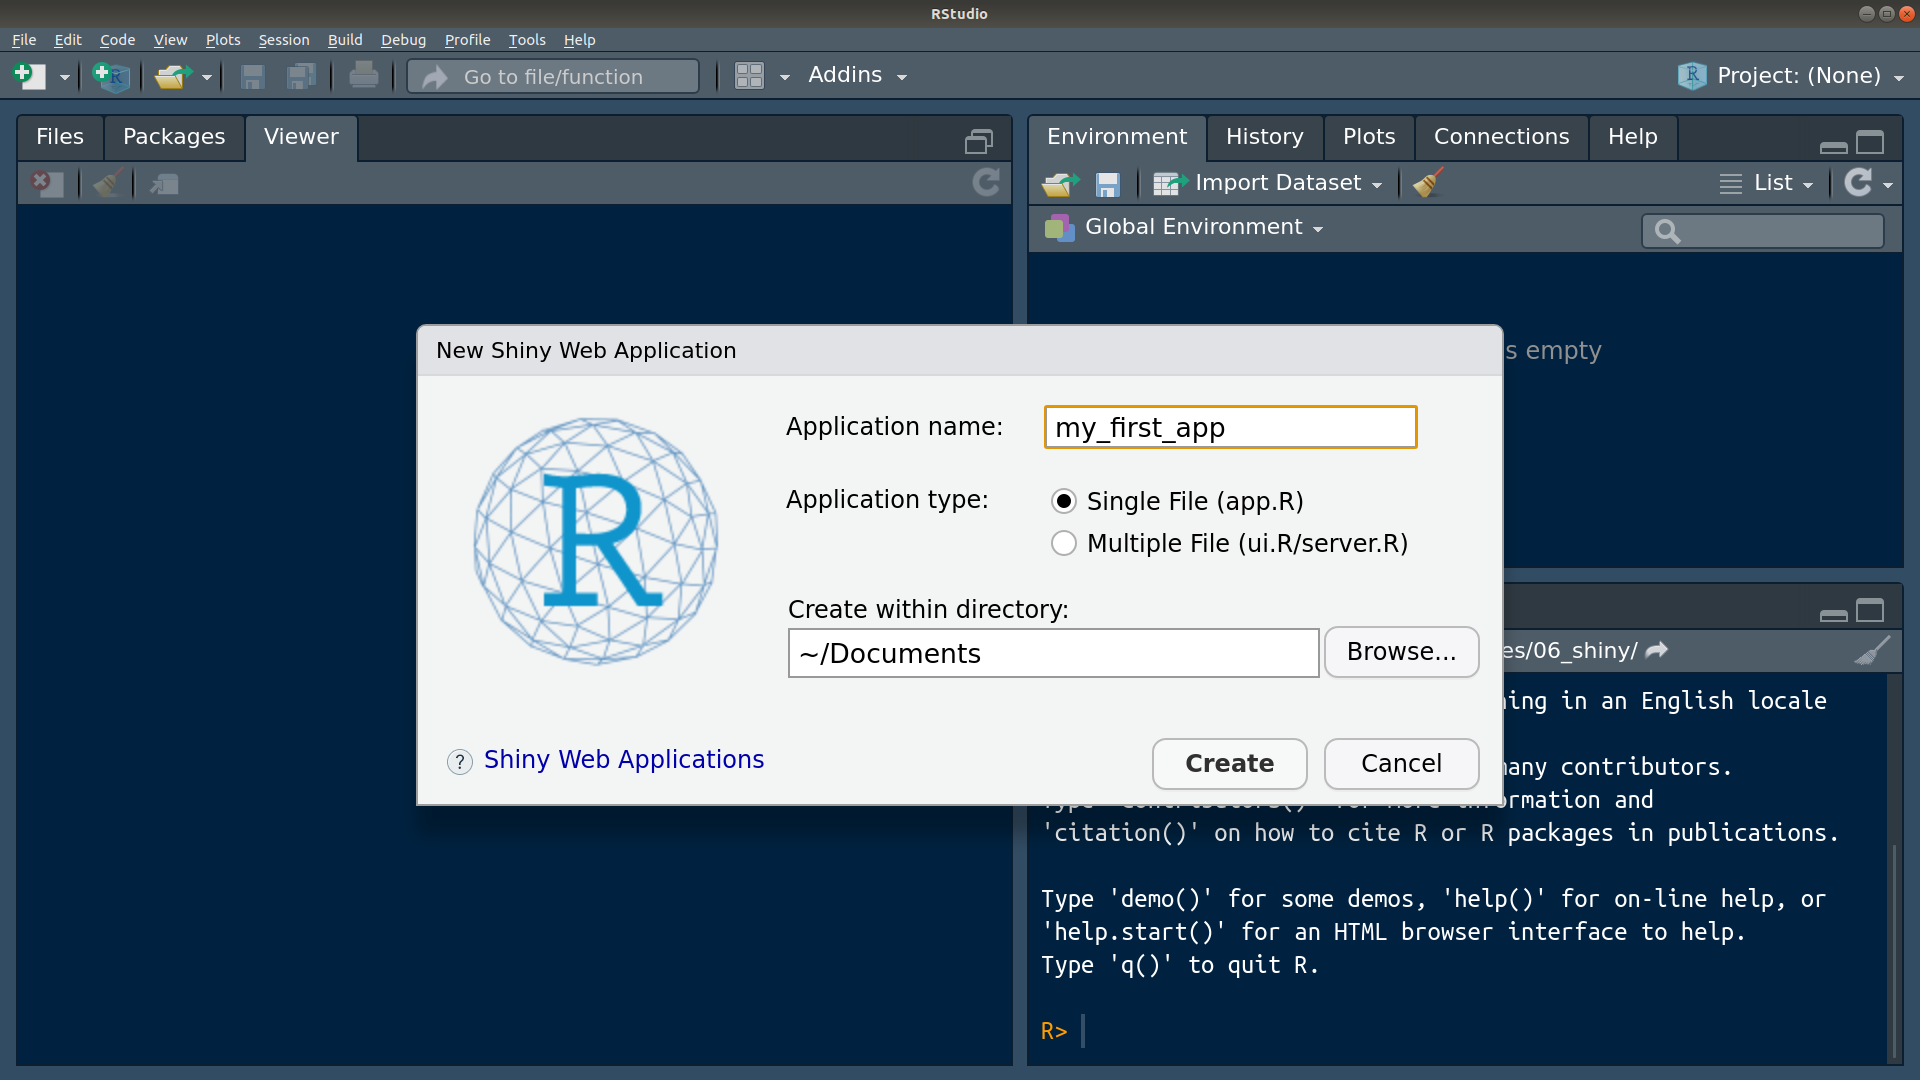
Task: Click the console working directory arrow icon
Action: pos(1657,650)
